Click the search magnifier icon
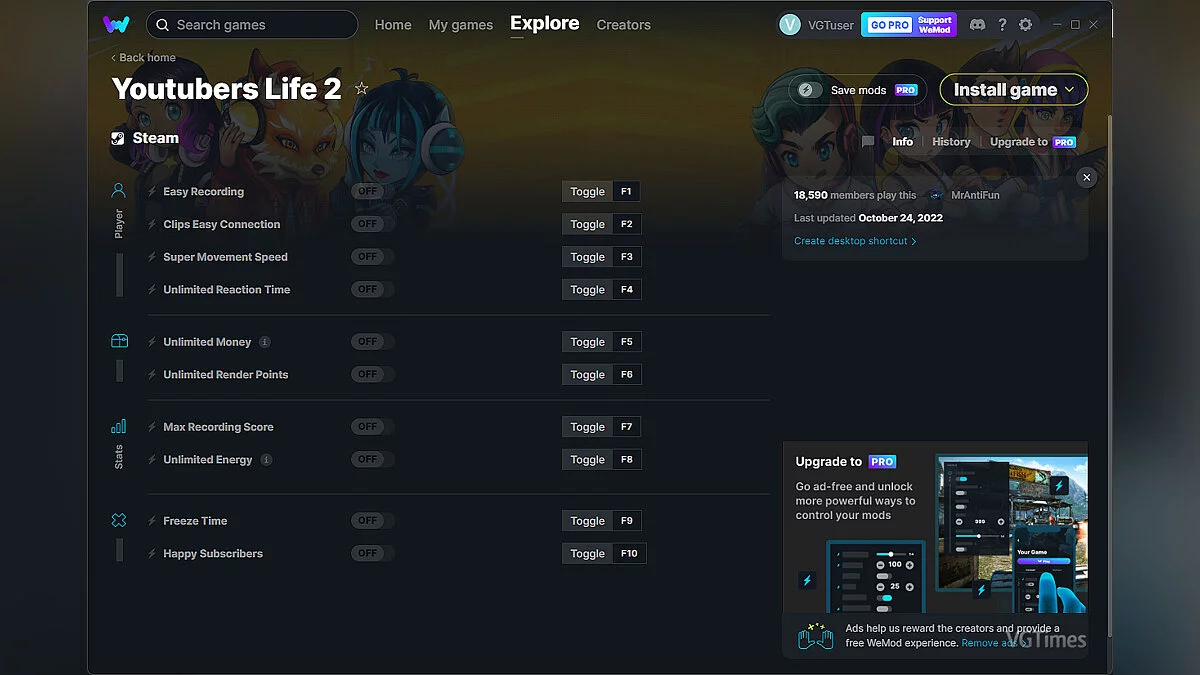This screenshot has height=675, width=1200. 162,25
